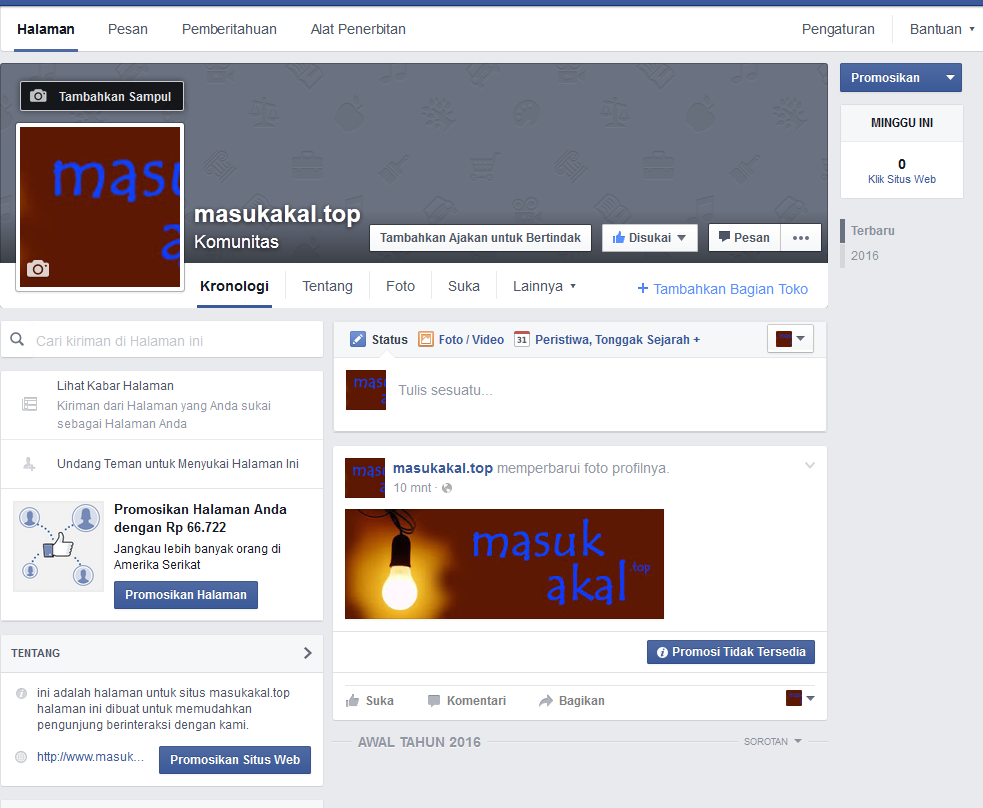The width and height of the screenshot is (983, 808).
Task: Click Undang Teman untuk Menyukai Halaman Ini
Action: 178,464
